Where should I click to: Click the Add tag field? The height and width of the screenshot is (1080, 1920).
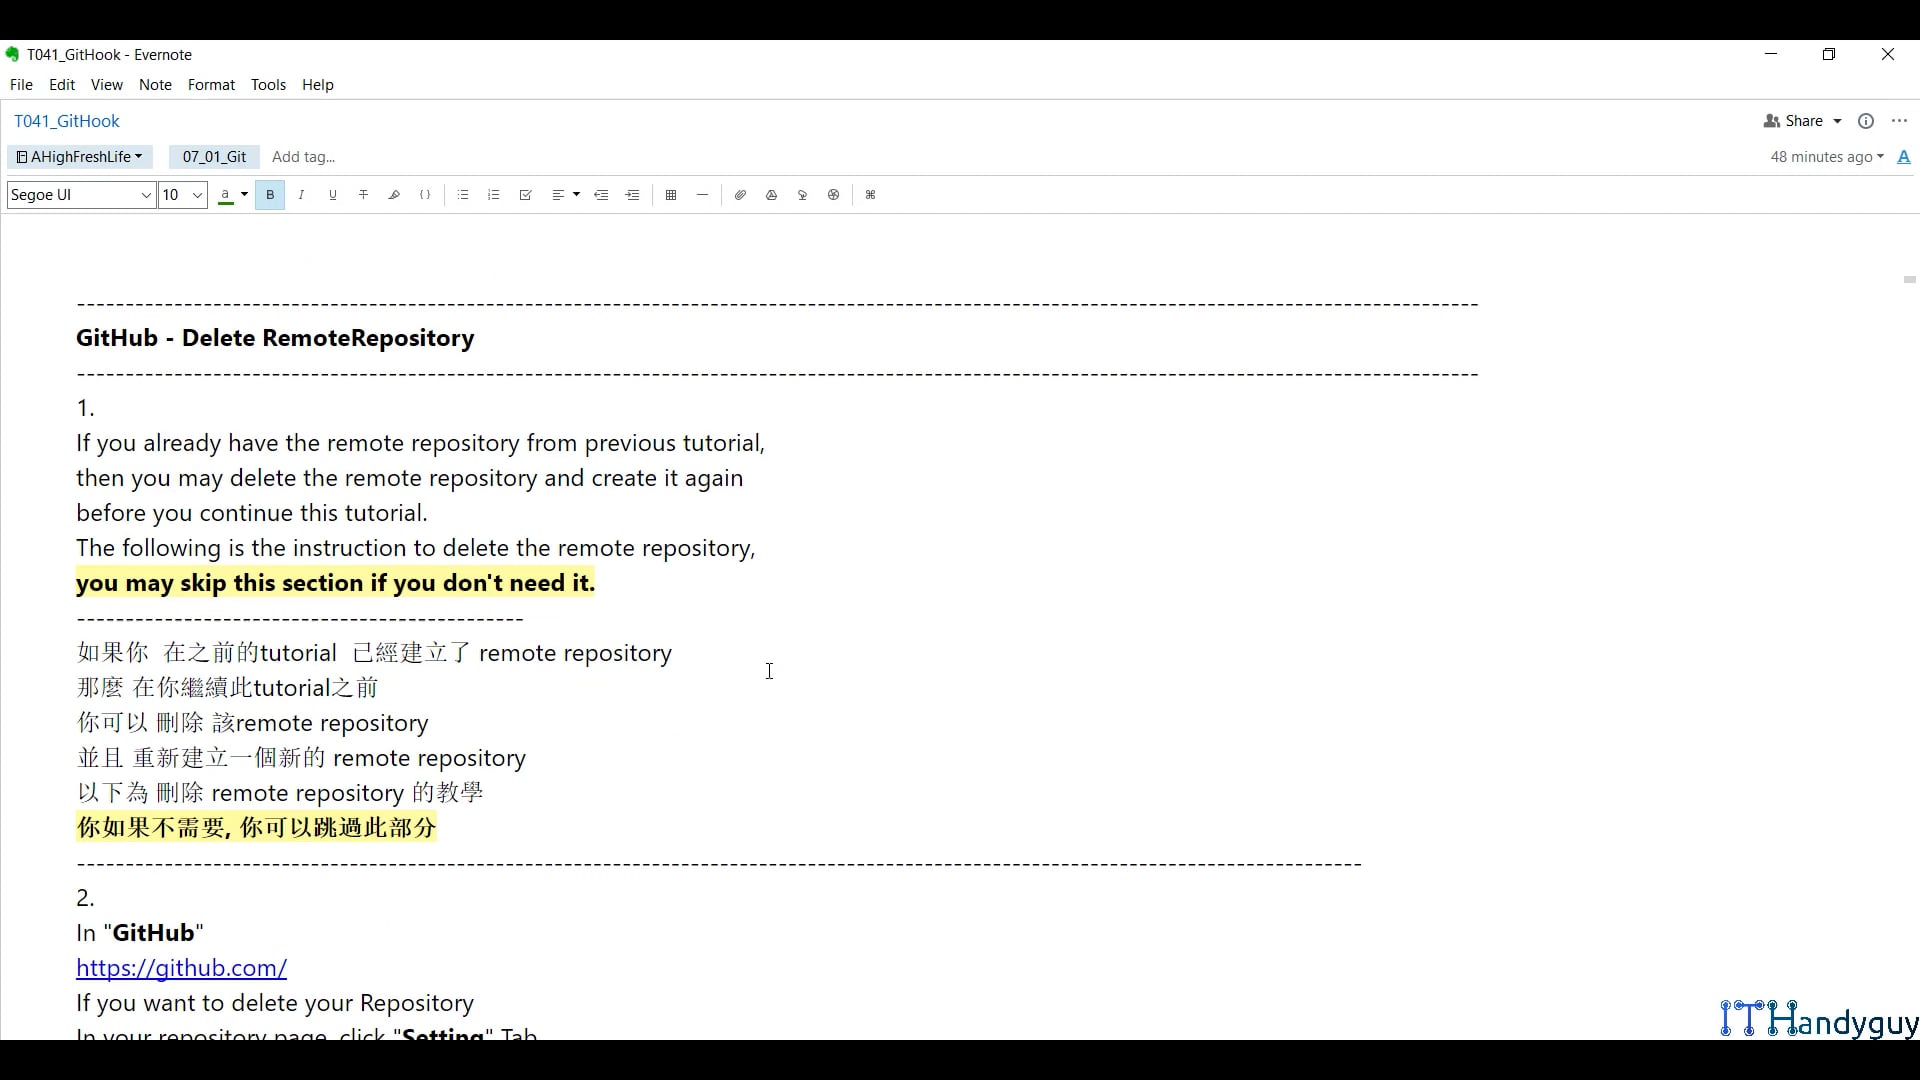pyautogui.click(x=304, y=157)
